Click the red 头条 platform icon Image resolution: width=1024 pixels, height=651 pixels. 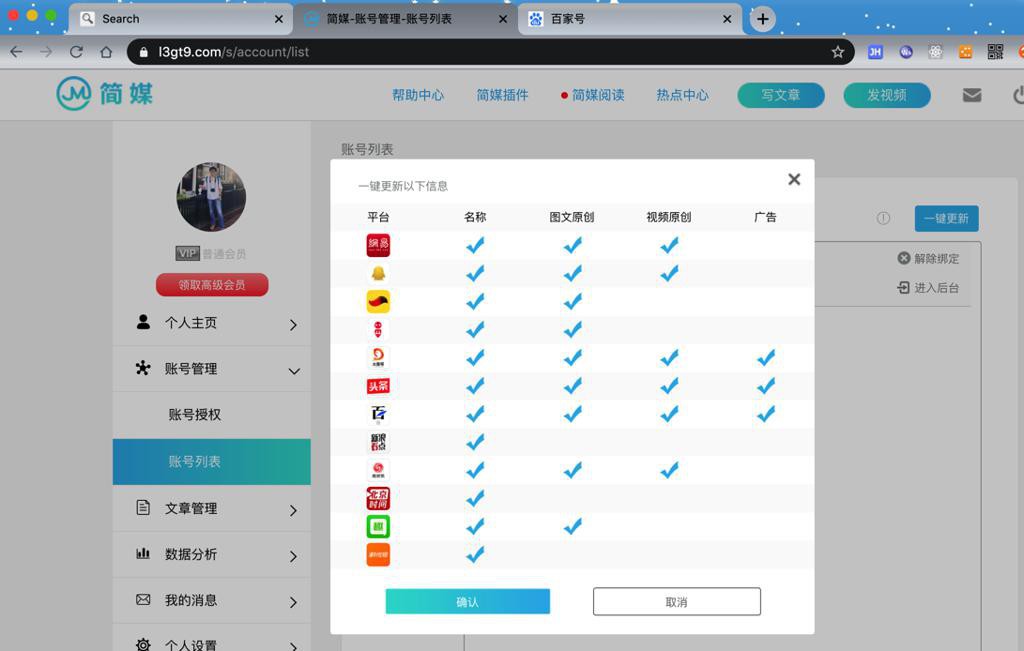[378, 386]
